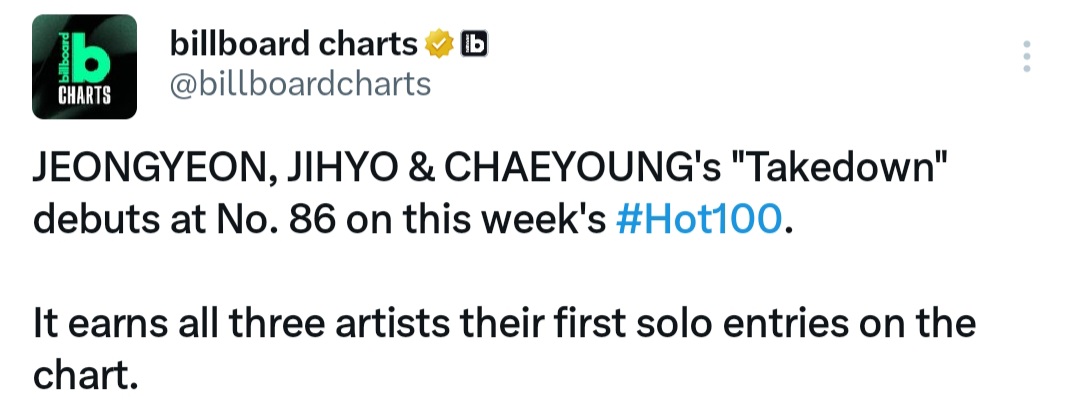Click the 'billboard charts' display name

[293, 45]
